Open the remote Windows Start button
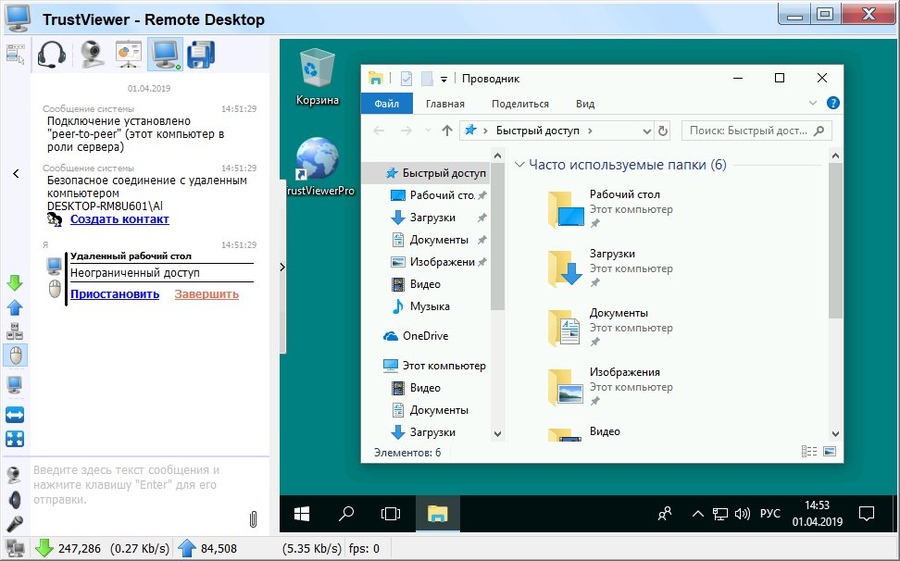 click(301, 513)
